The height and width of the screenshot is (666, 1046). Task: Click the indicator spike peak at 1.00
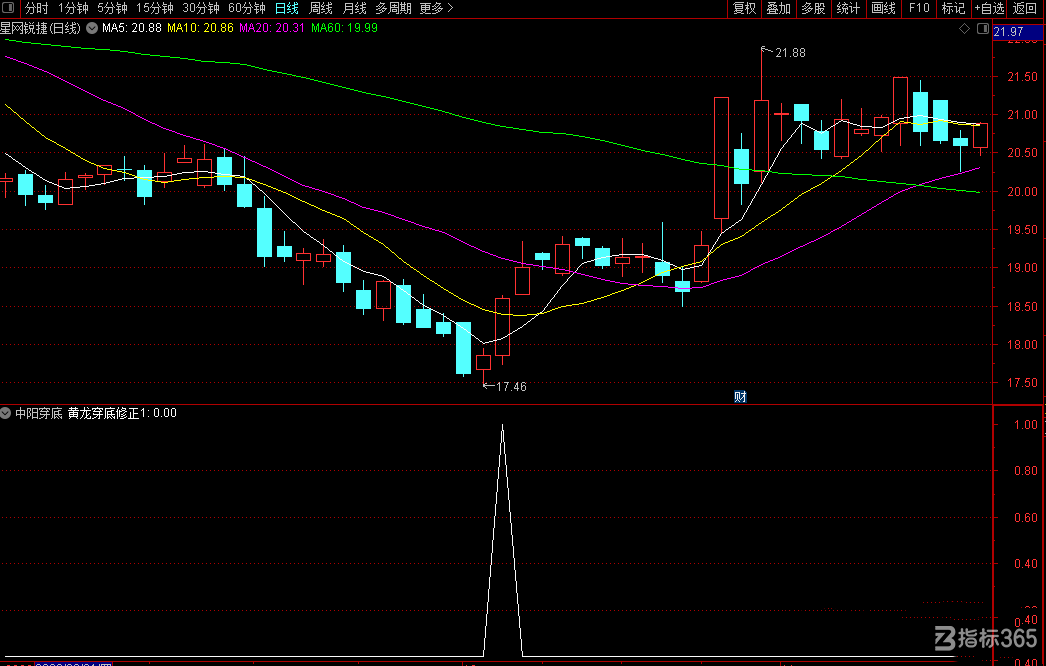(x=502, y=425)
